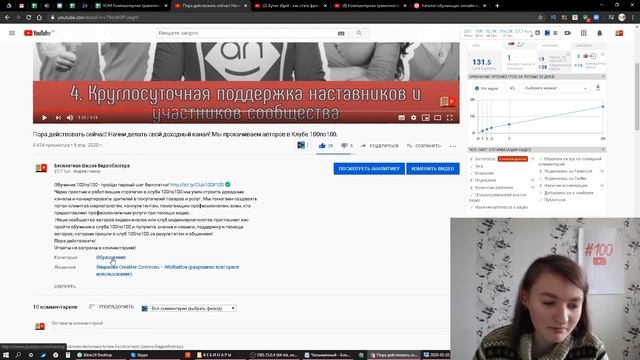Open OBS from the taskbar
The width and height of the screenshot is (640, 360).
pos(274,355)
